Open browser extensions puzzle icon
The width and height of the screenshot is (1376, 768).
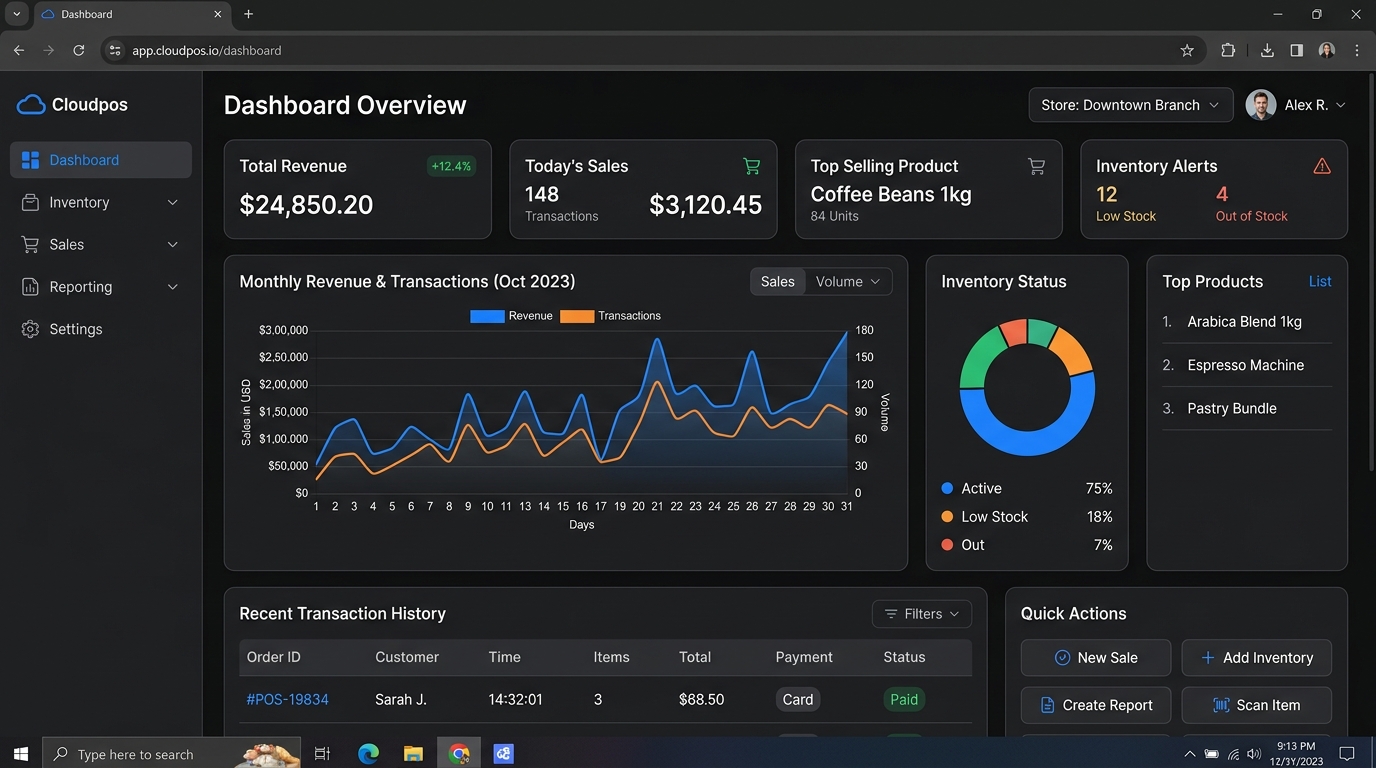click(x=1228, y=50)
